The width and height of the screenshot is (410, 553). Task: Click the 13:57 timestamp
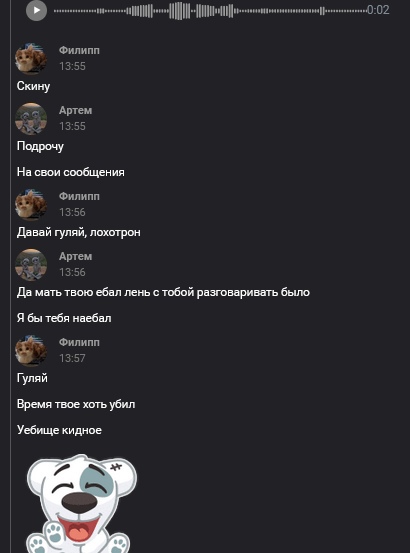point(72,358)
